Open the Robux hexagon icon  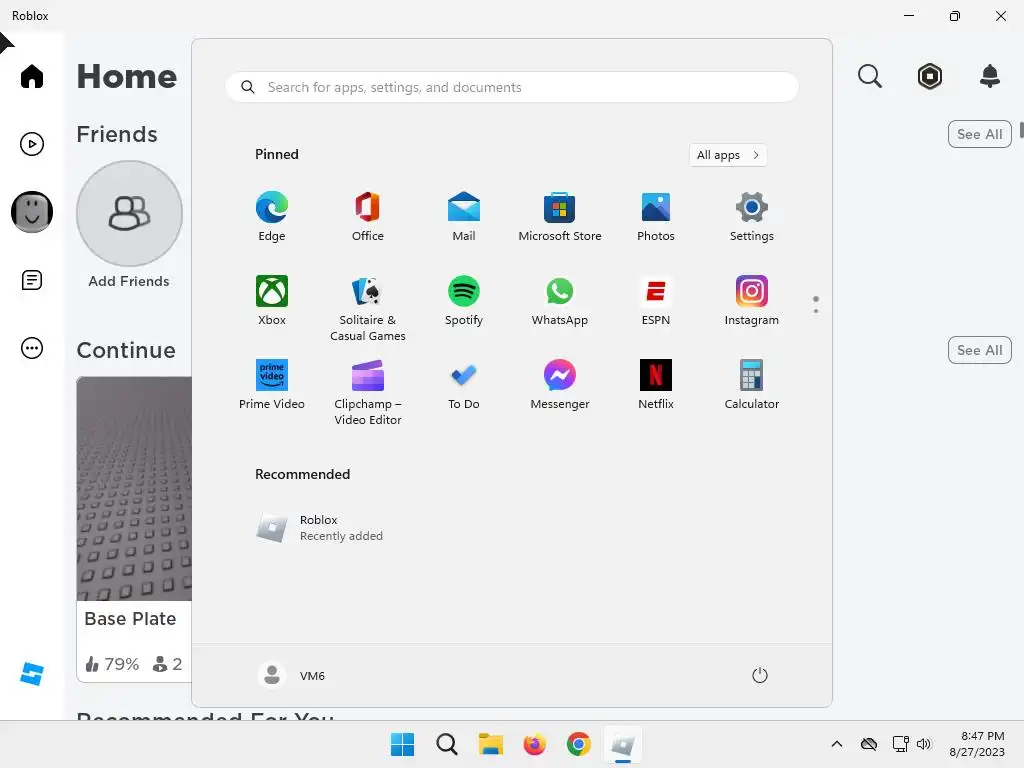click(929, 76)
